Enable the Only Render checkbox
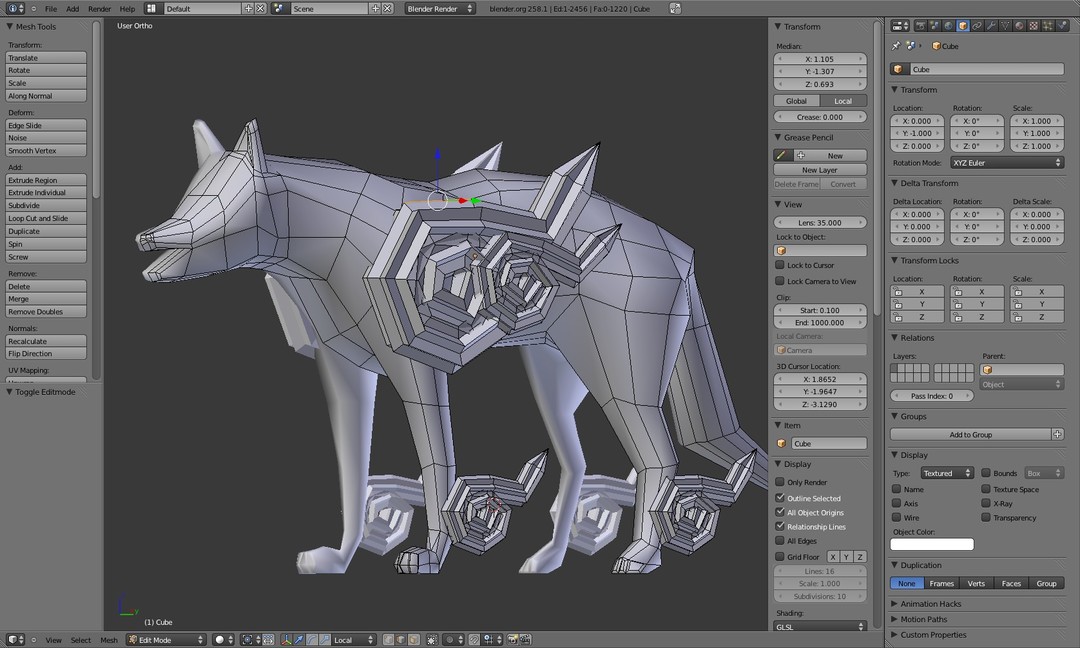 780,482
